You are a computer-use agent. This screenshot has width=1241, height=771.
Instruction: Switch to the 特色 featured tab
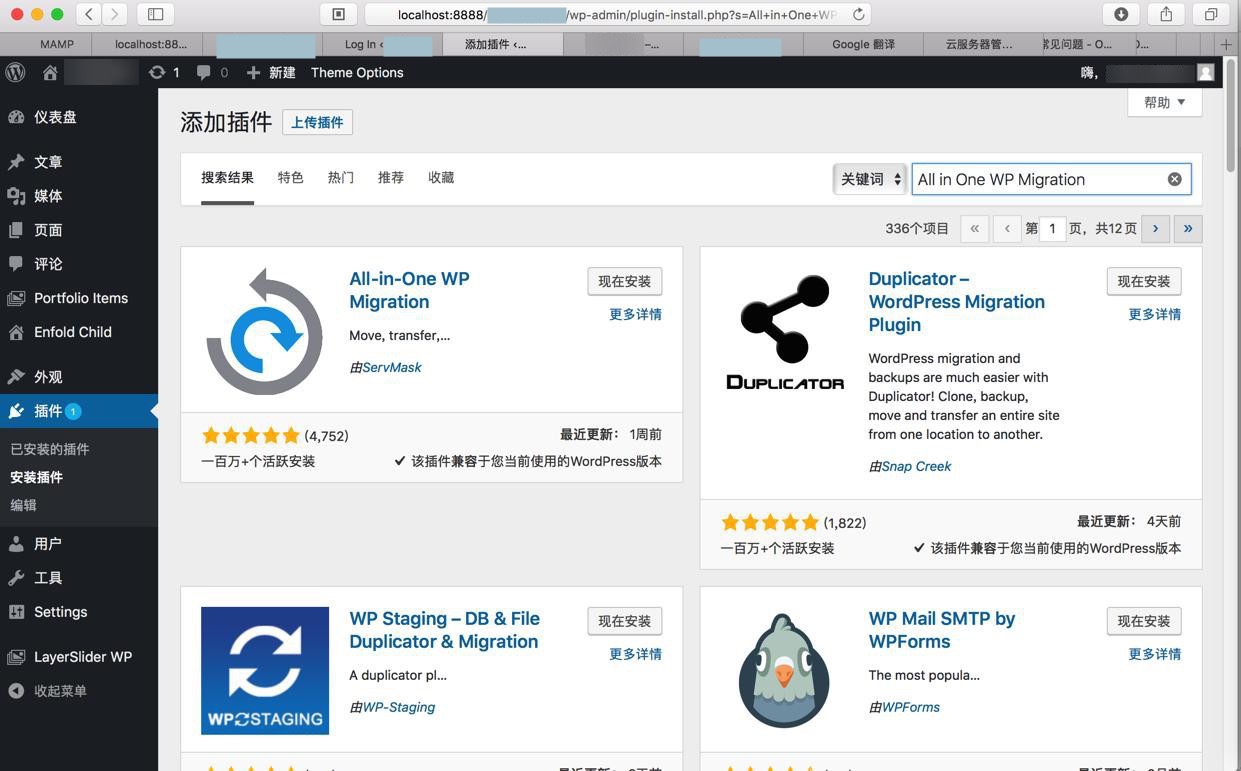(290, 178)
